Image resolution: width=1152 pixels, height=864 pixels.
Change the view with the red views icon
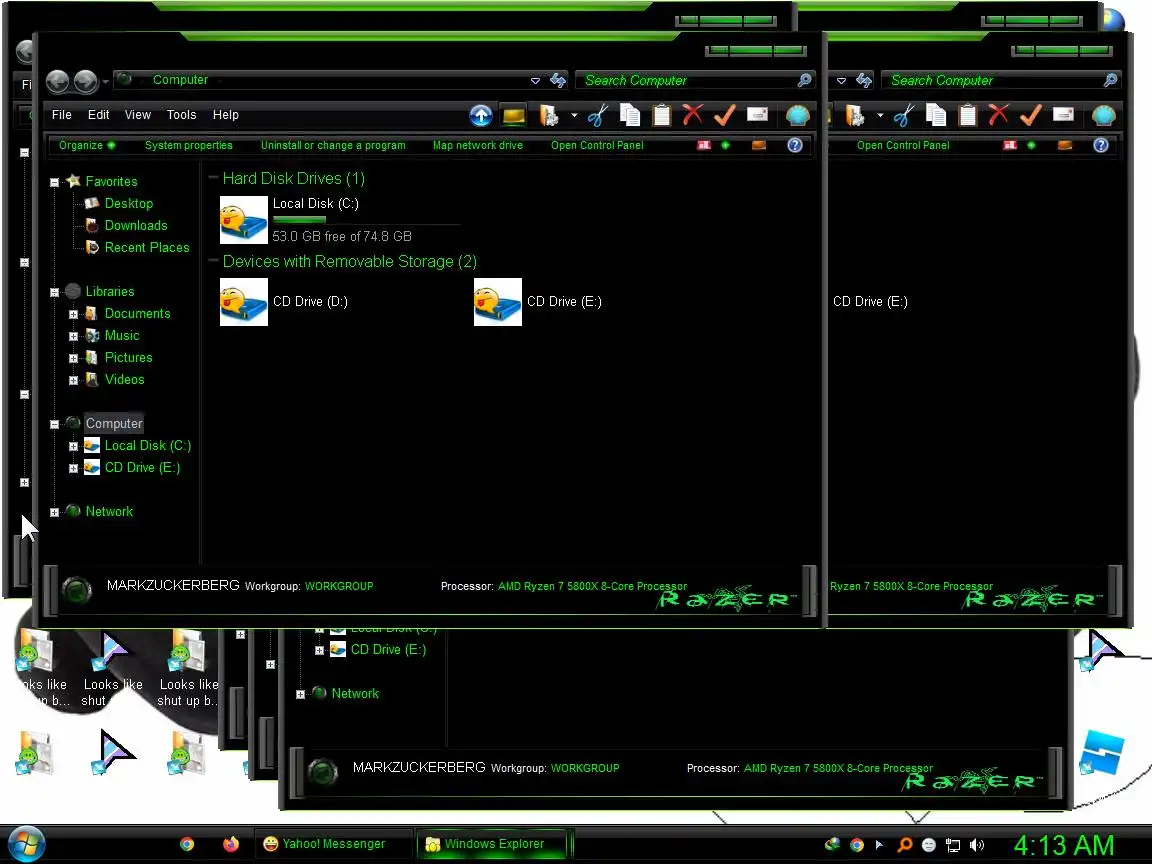click(x=704, y=145)
